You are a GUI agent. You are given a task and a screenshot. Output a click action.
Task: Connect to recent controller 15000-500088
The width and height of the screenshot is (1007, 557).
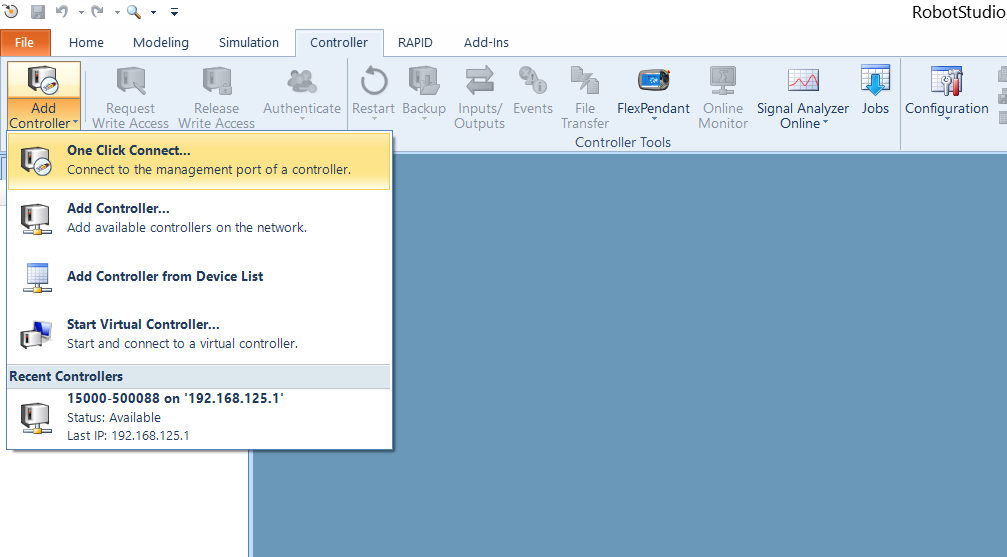click(199, 416)
